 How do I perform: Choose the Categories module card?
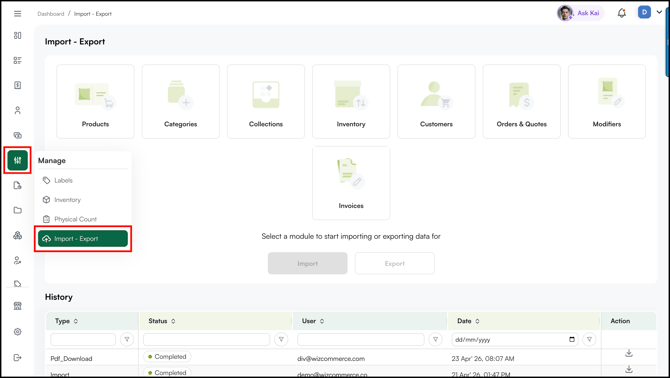pyautogui.click(x=181, y=102)
